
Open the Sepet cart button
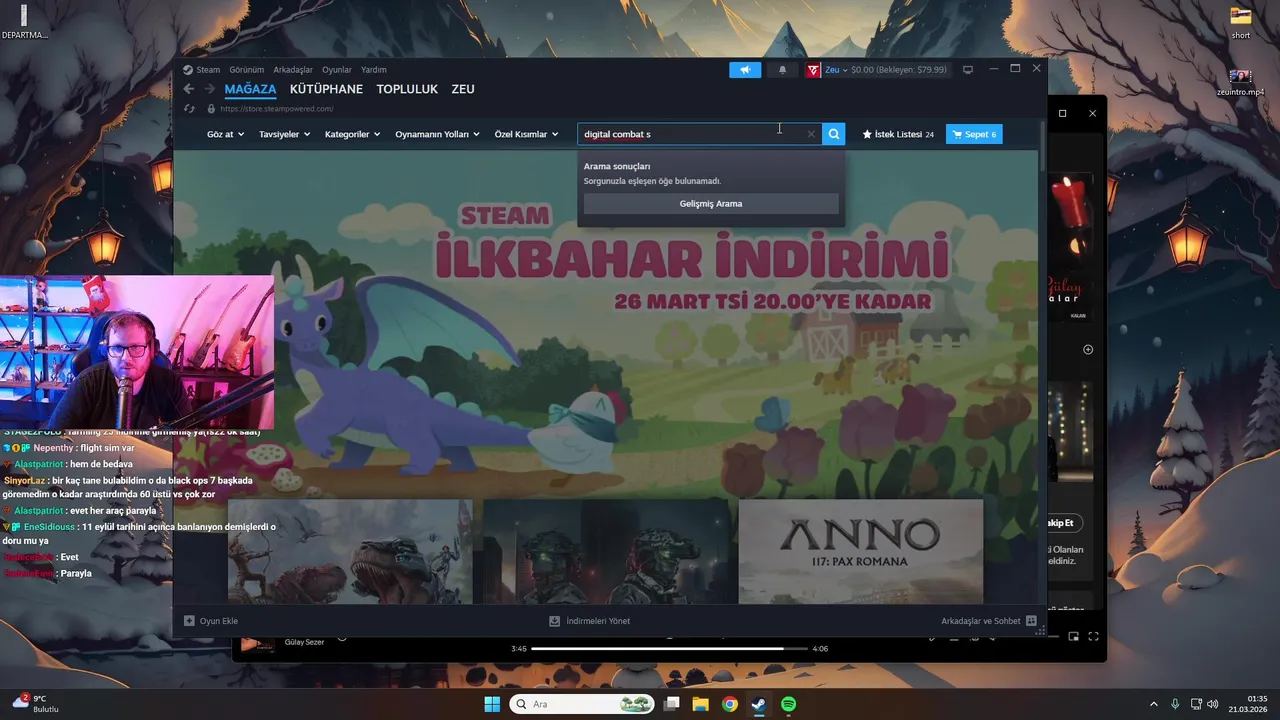point(974,134)
